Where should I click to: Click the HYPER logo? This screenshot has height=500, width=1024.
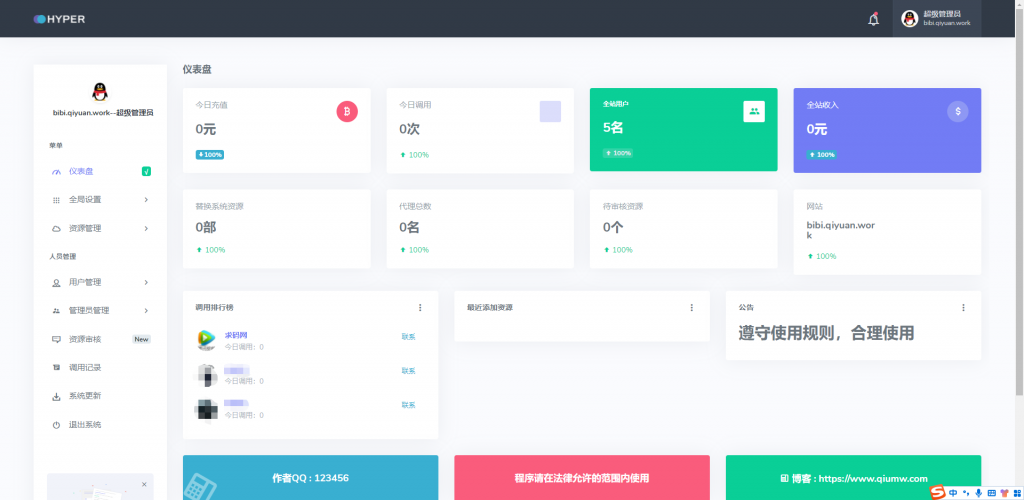(x=59, y=19)
